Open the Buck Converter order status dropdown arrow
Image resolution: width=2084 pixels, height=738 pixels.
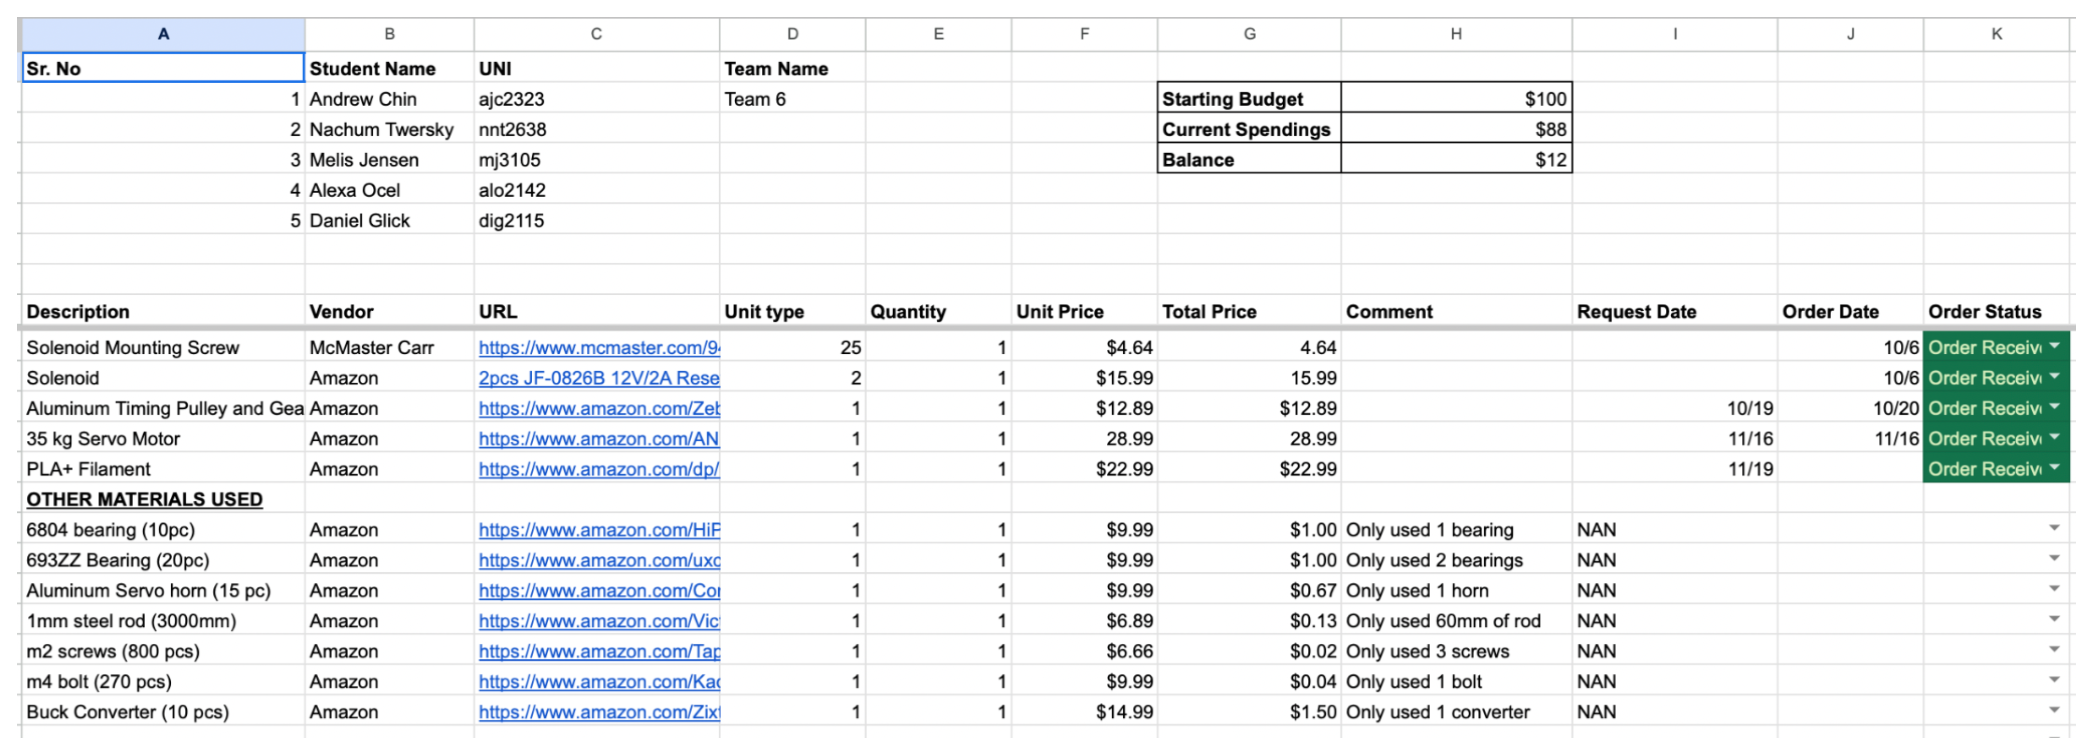[x=2054, y=710]
